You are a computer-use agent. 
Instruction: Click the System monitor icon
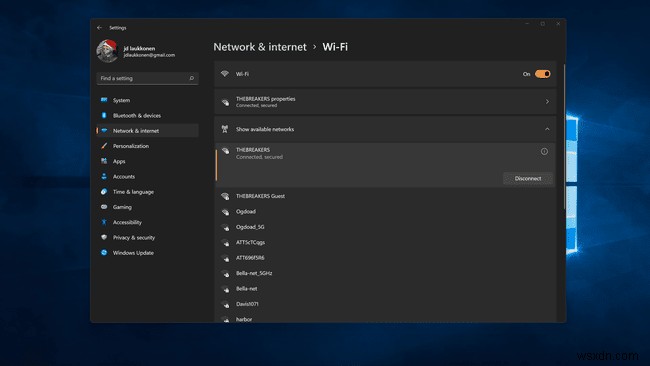104,100
